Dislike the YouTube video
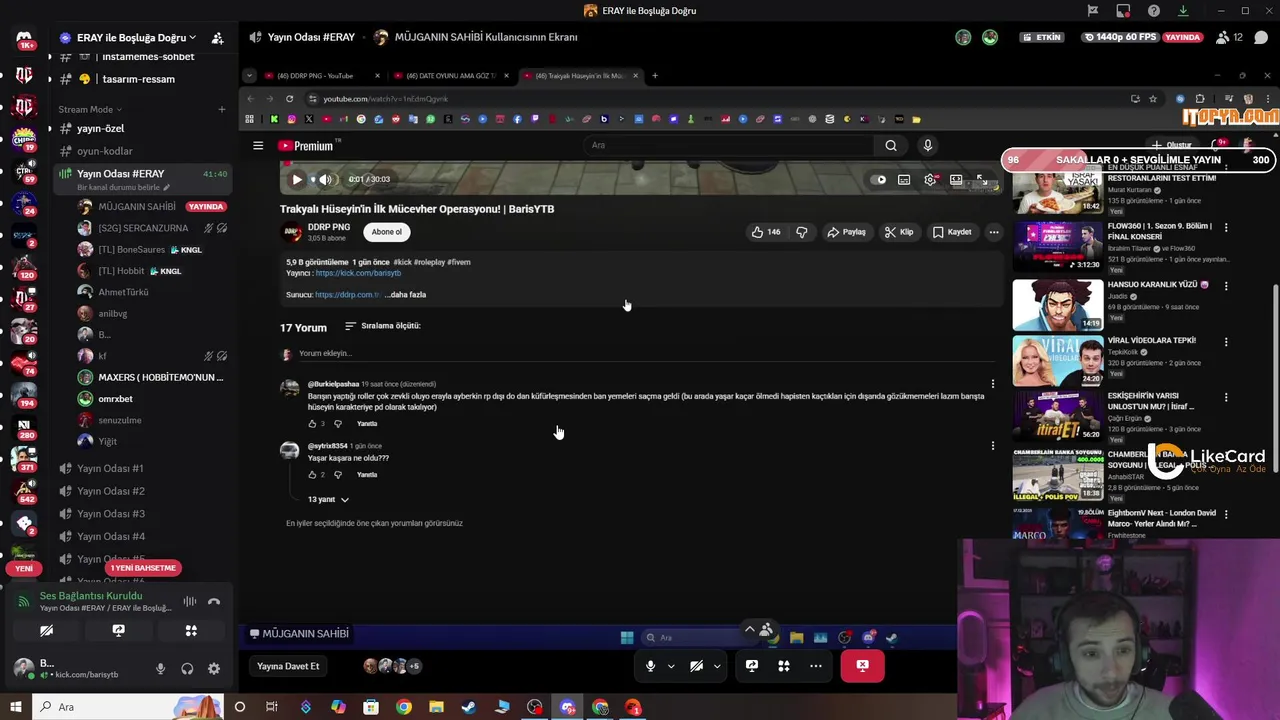The image size is (1280, 720). [801, 232]
